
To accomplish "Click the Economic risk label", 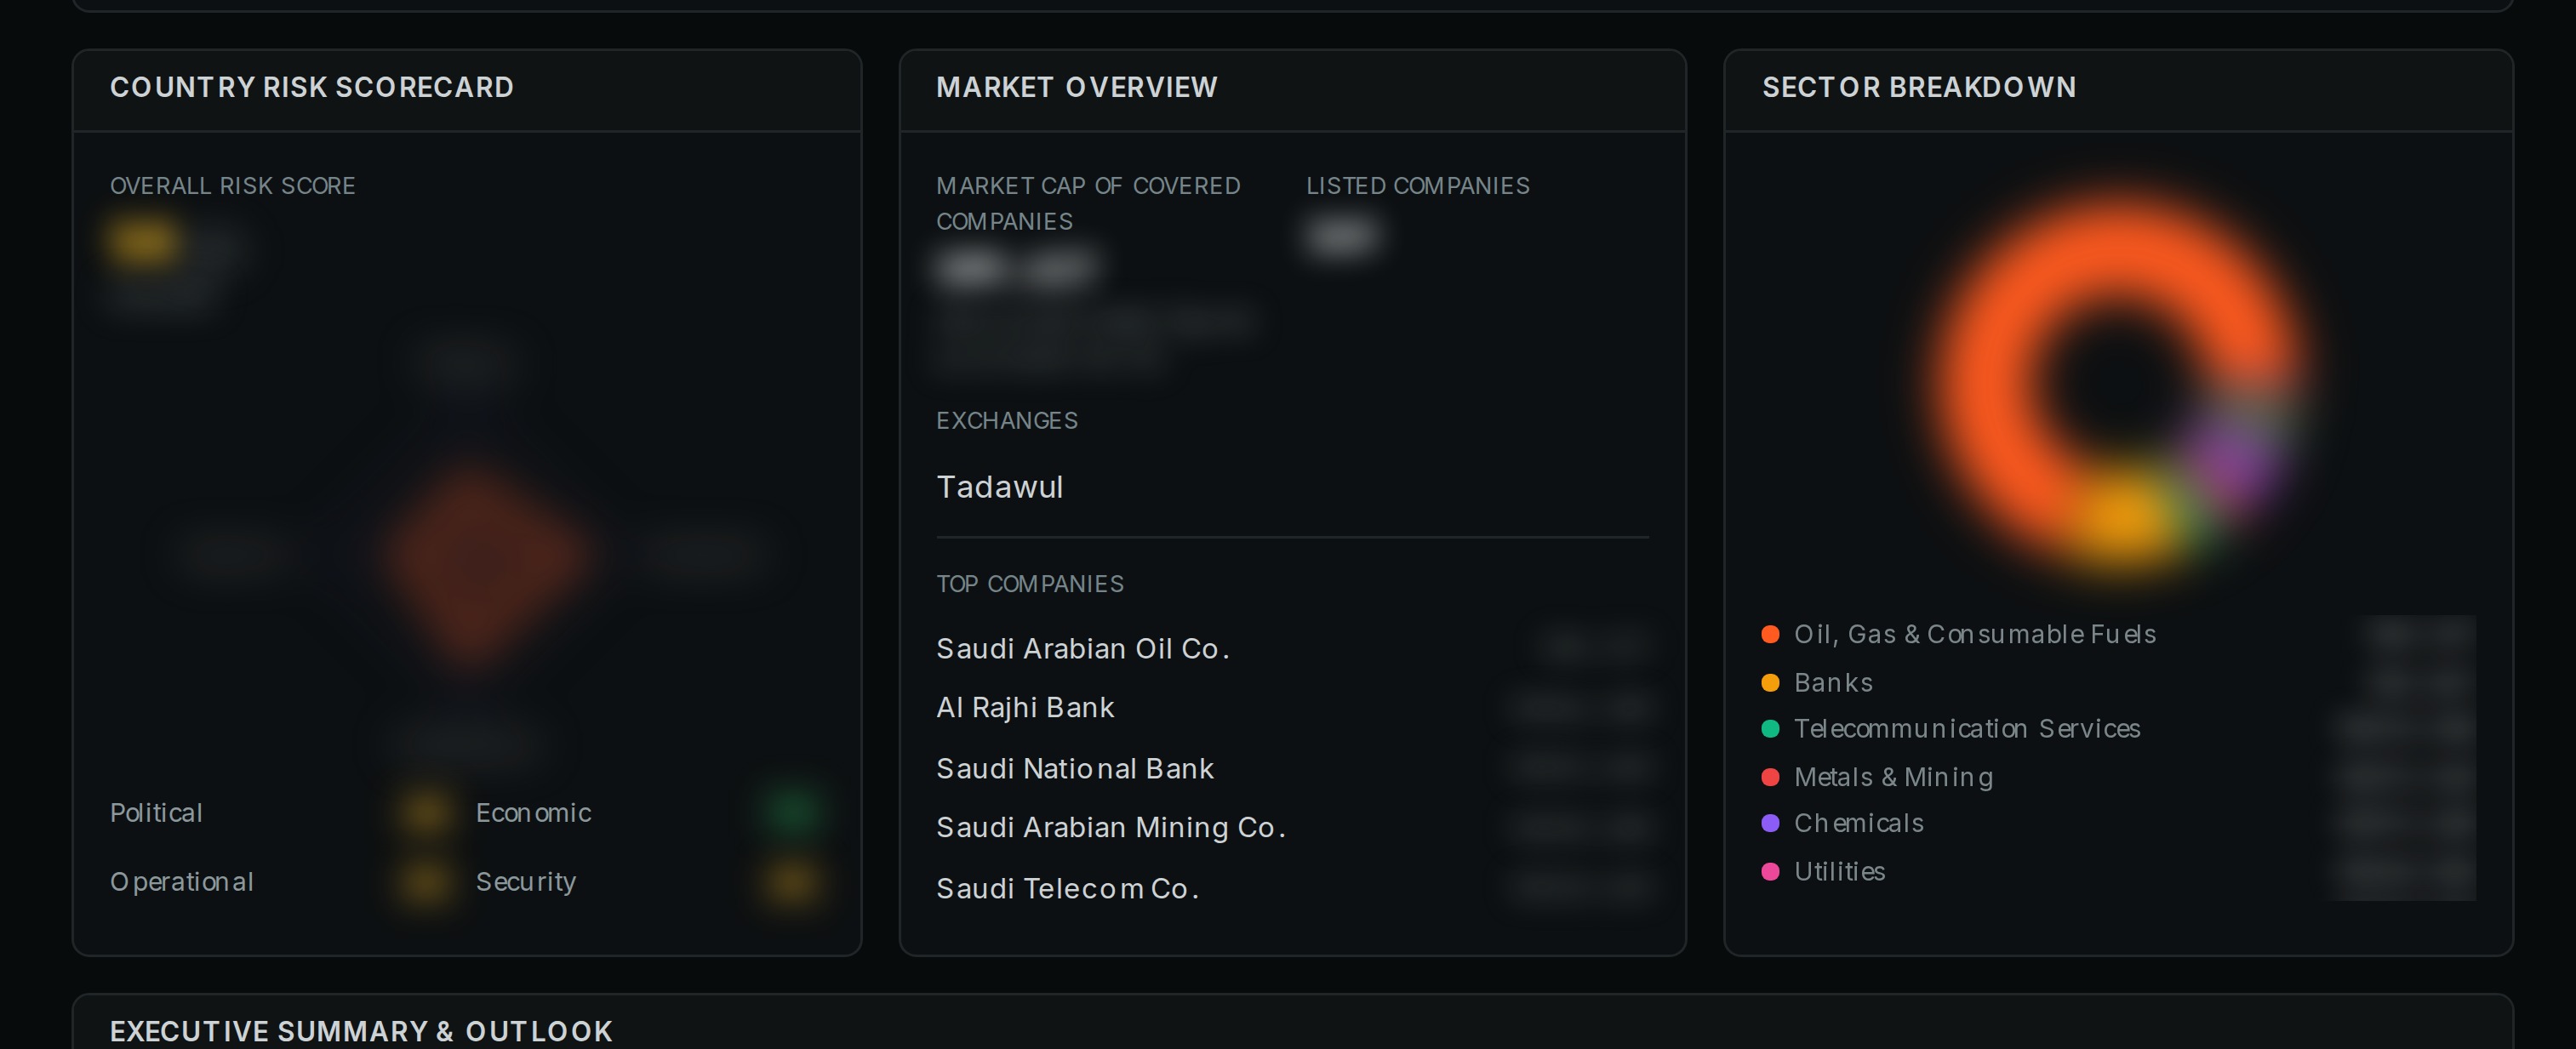I will tap(533, 813).
